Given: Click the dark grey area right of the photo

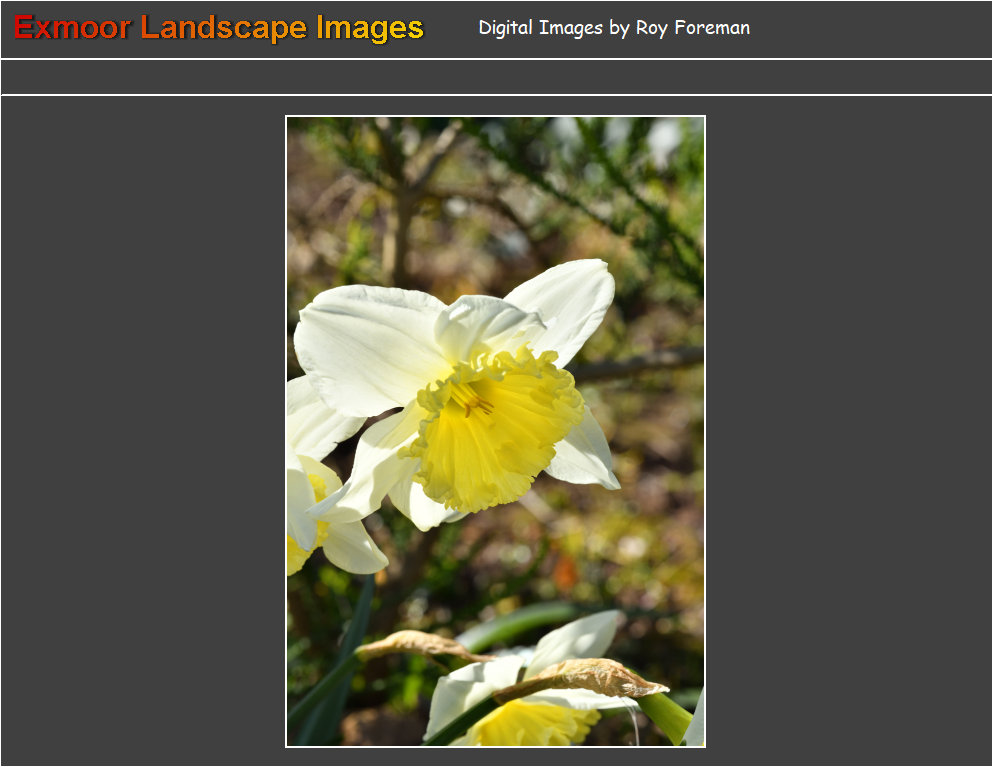Looking at the screenshot, I should click(x=848, y=430).
